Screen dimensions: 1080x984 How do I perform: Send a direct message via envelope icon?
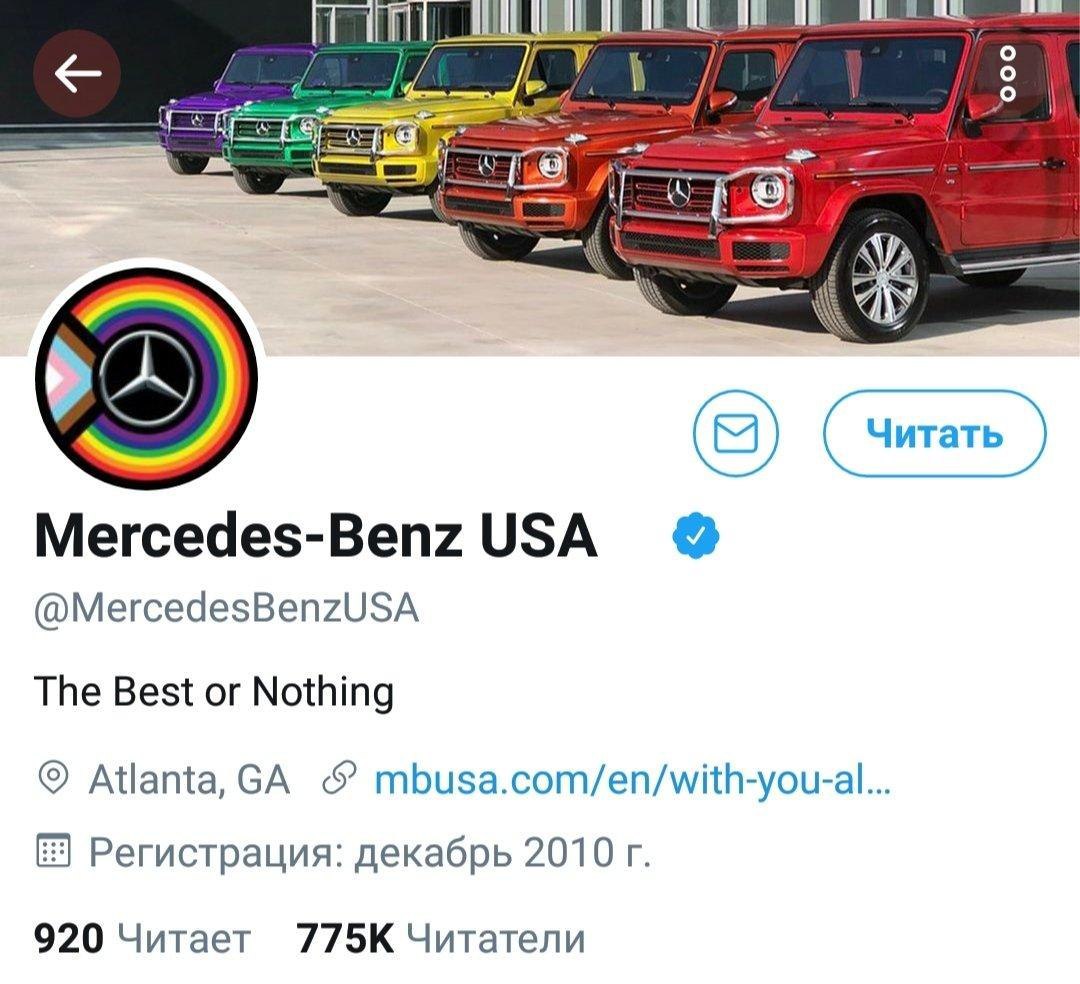point(736,433)
